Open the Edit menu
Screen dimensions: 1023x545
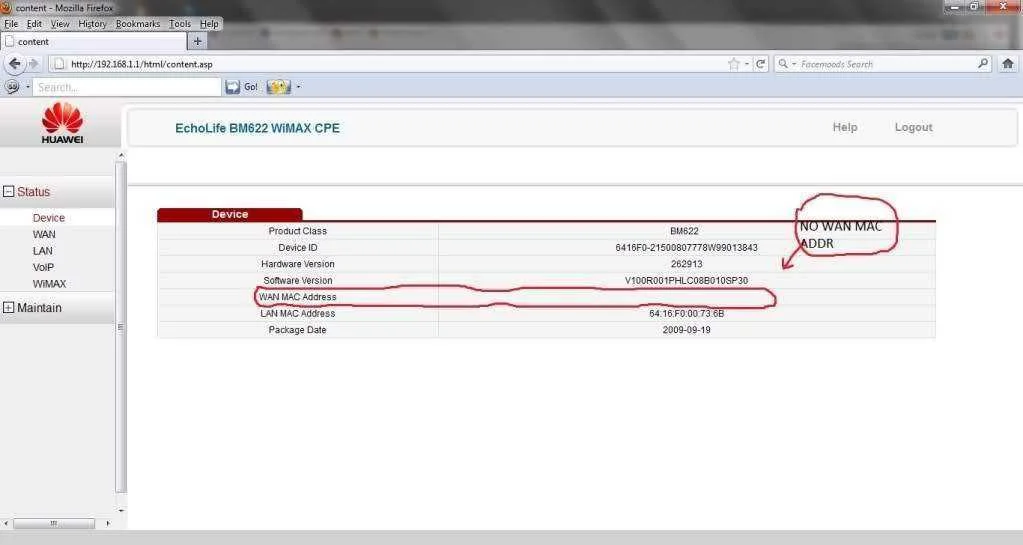(x=34, y=23)
